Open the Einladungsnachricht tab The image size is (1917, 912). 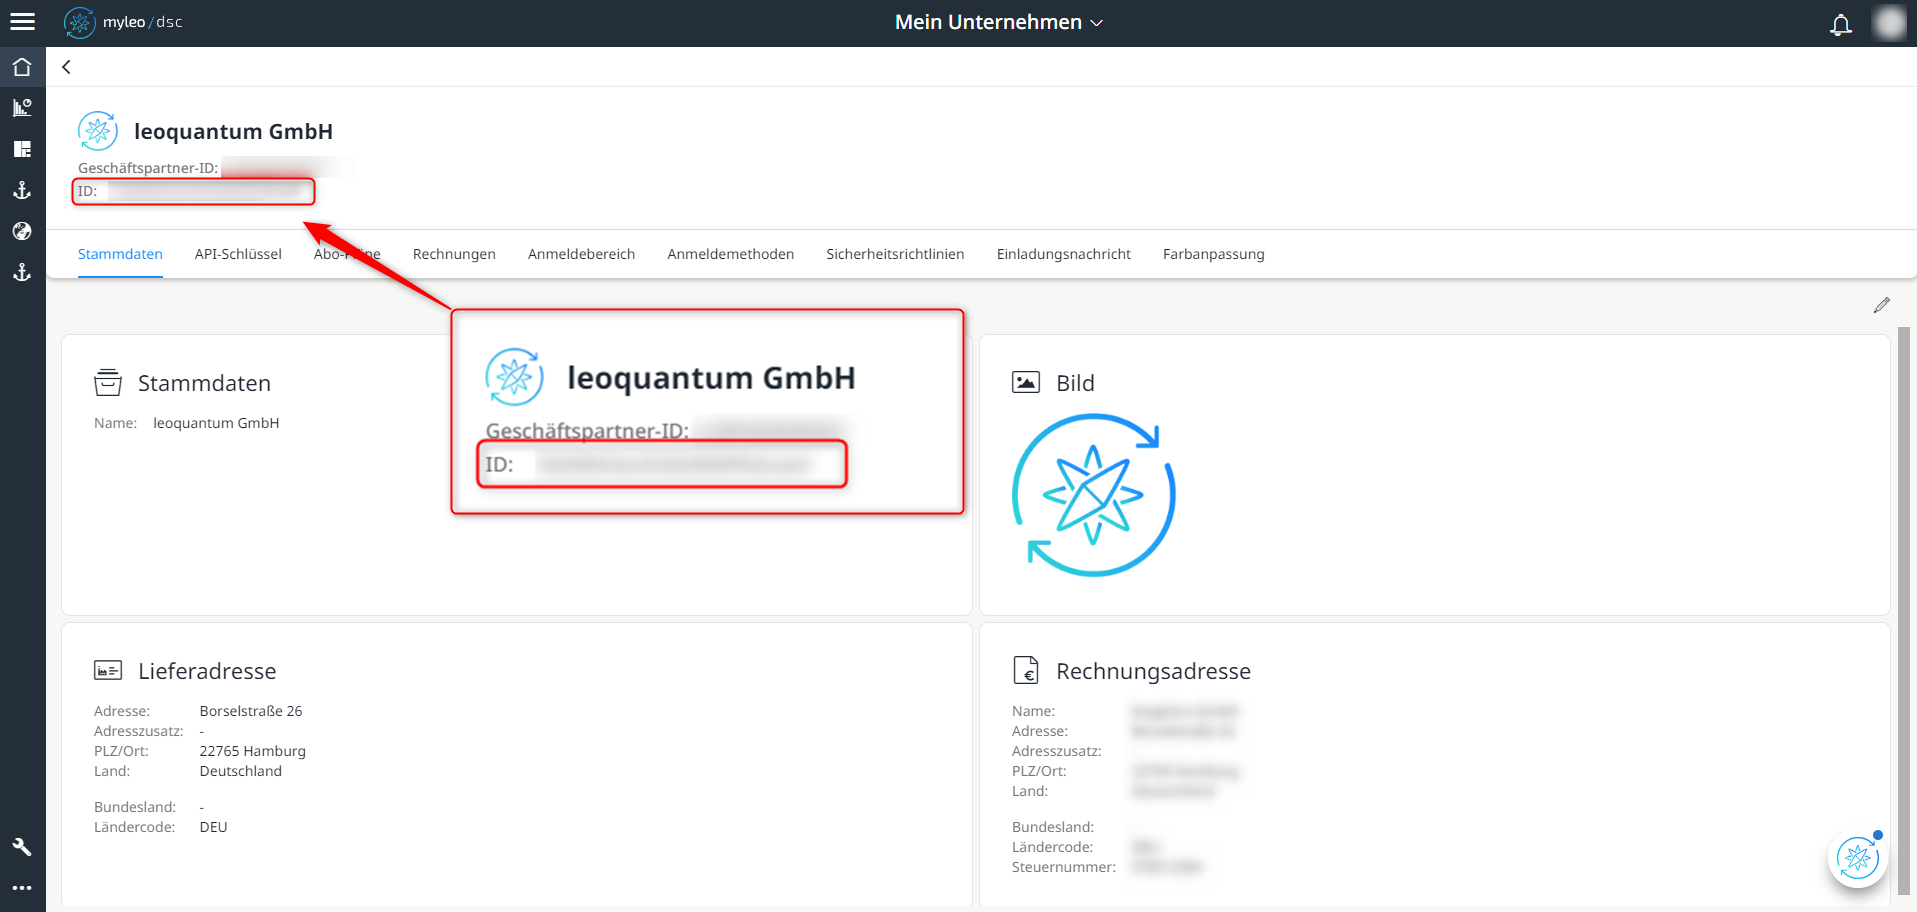(x=1064, y=254)
